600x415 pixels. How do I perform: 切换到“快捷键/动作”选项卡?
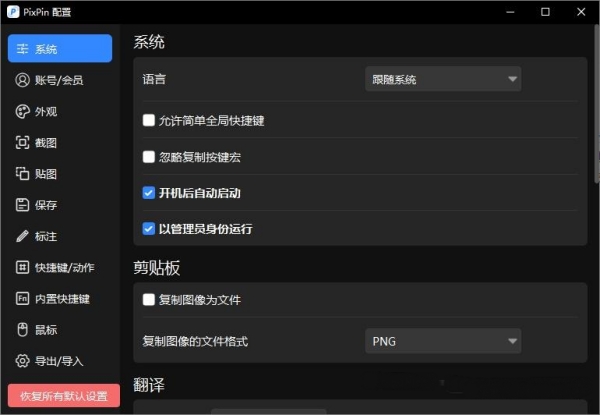click(x=60, y=267)
